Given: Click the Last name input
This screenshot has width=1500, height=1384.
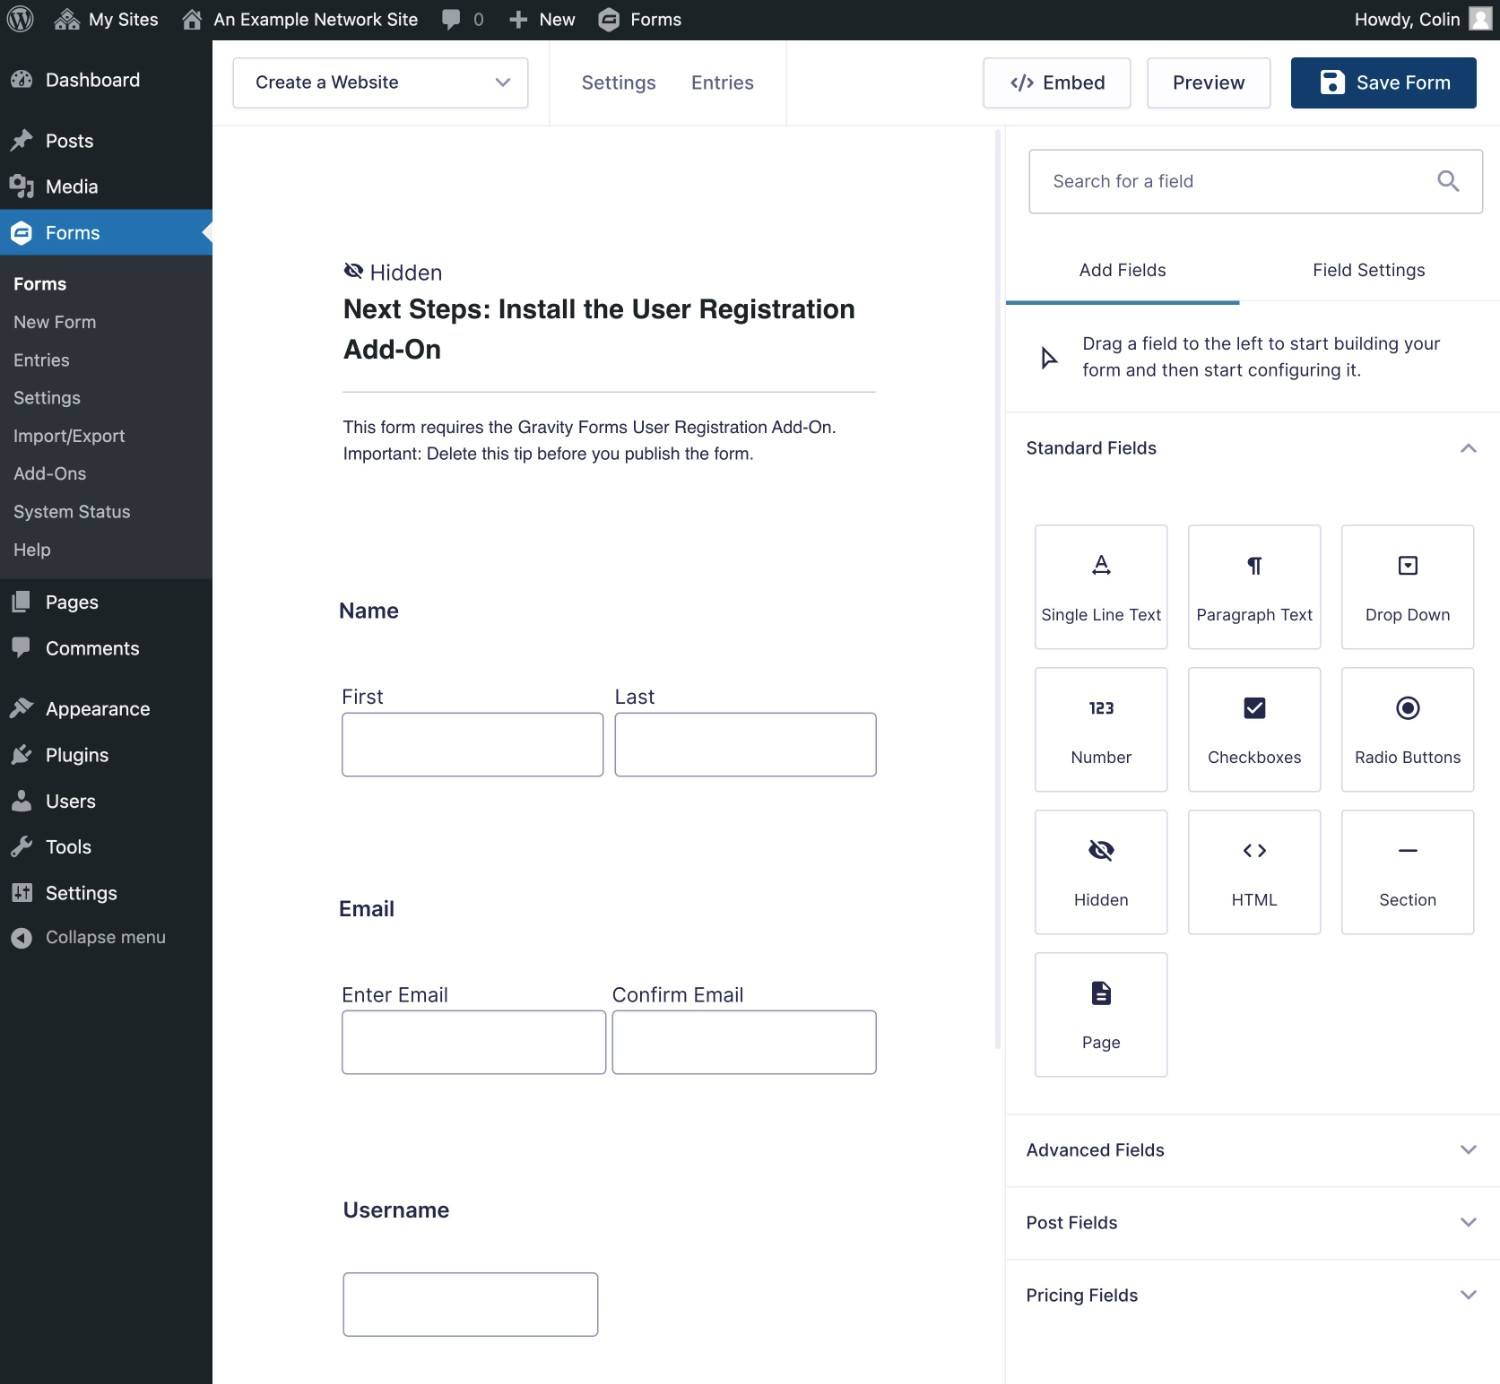Looking at the screenshot, I should [x=745, y=745].
